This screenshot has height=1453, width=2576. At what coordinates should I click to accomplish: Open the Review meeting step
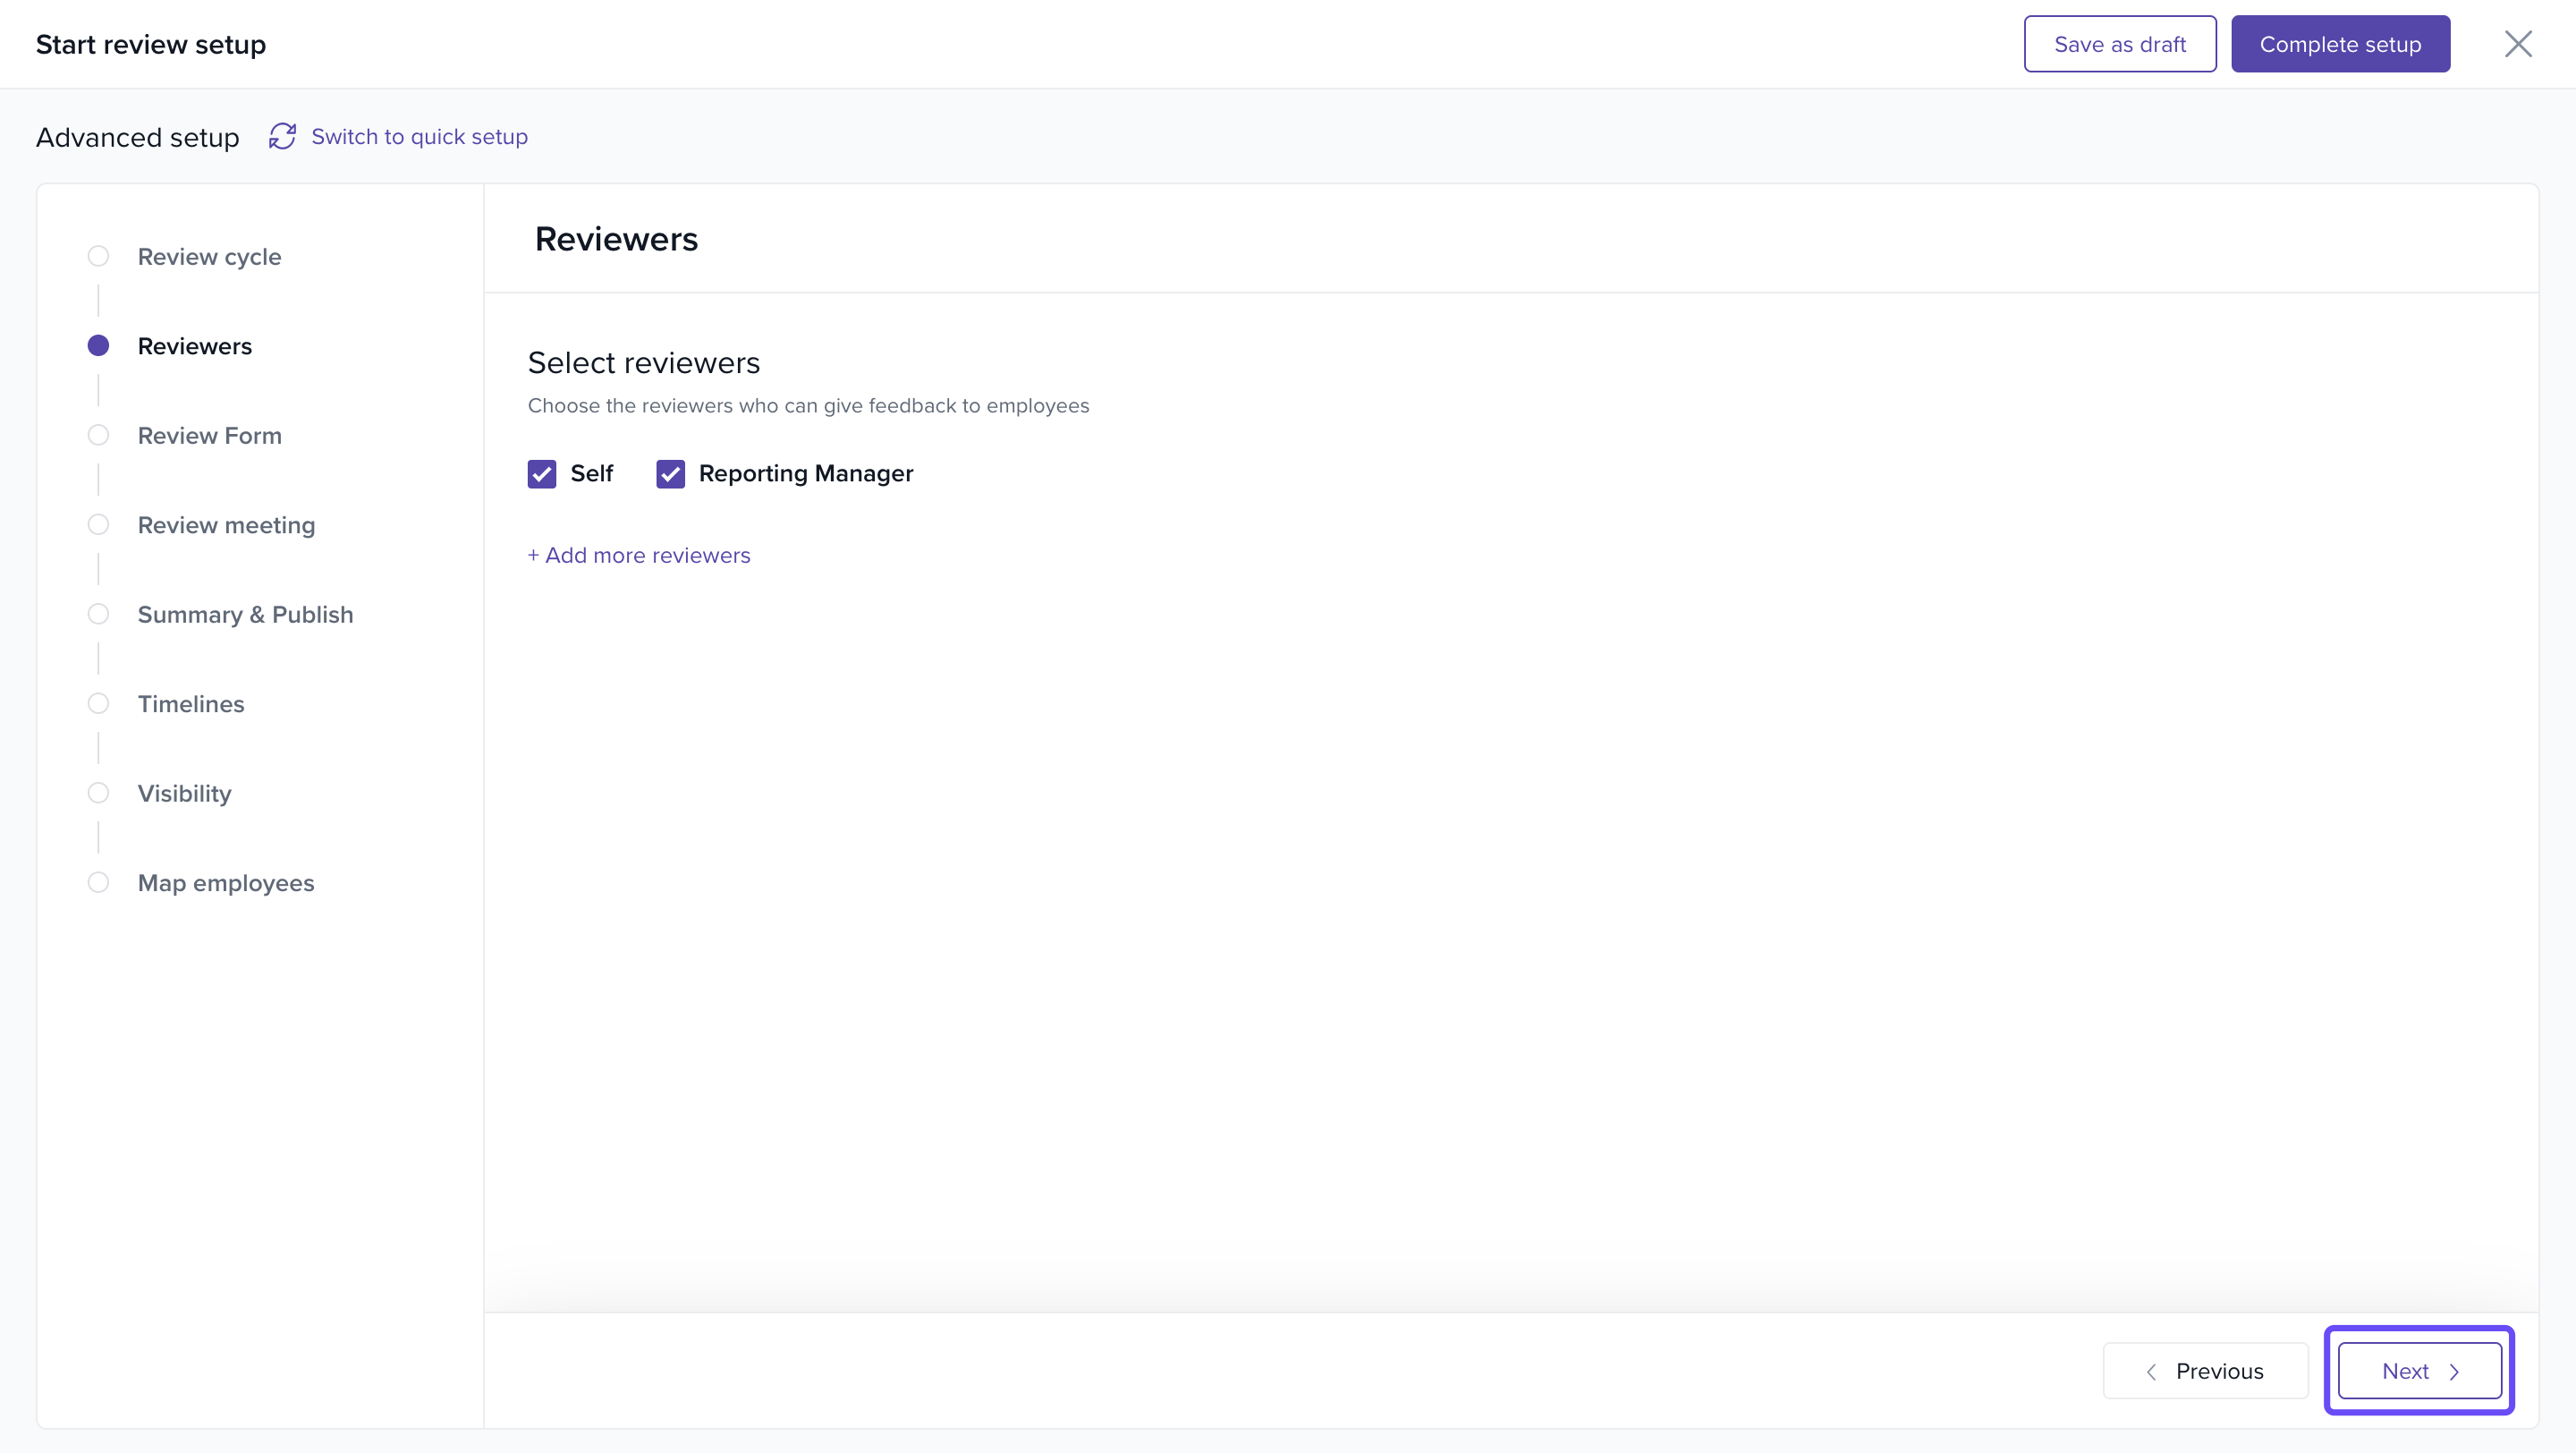pos(226,525)
